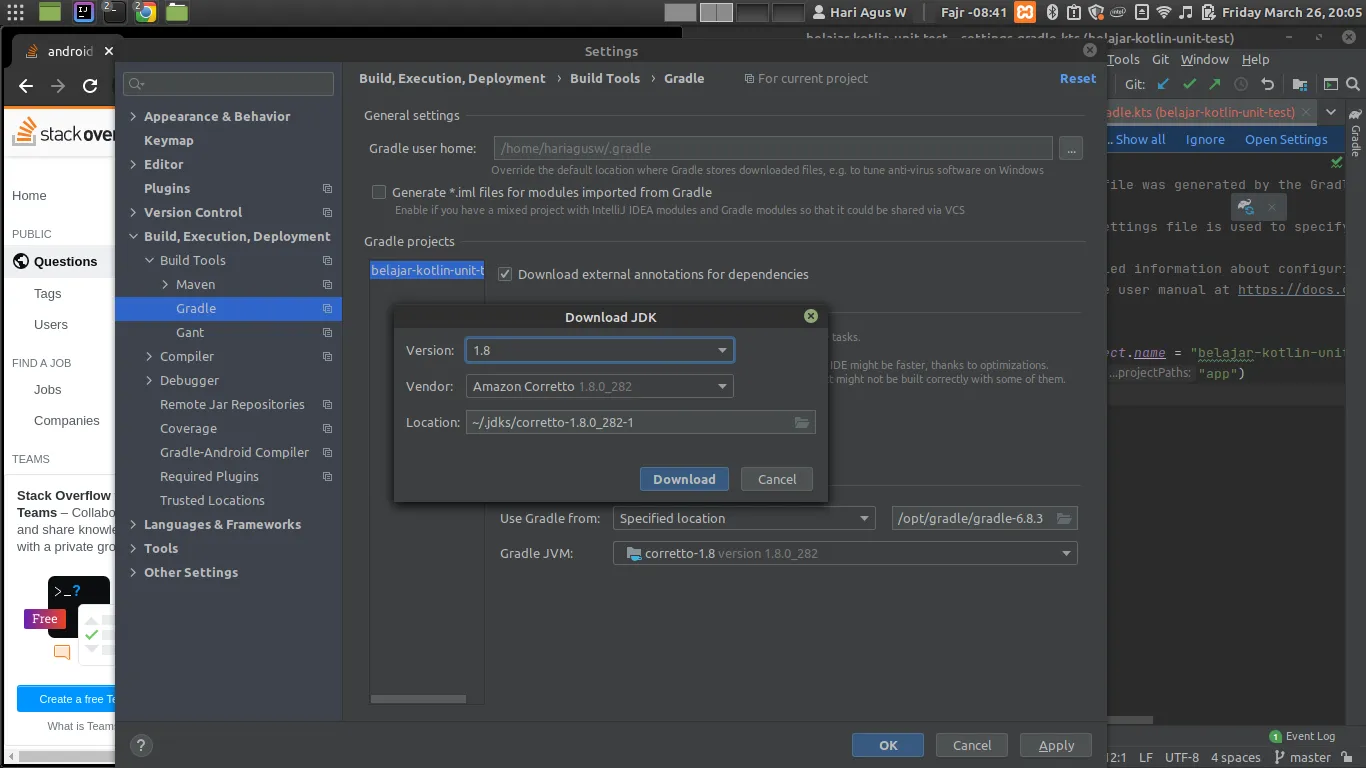1366x768 pixels.
Task: Click the Ignore link in editor banner
Action: [1205, 140]
